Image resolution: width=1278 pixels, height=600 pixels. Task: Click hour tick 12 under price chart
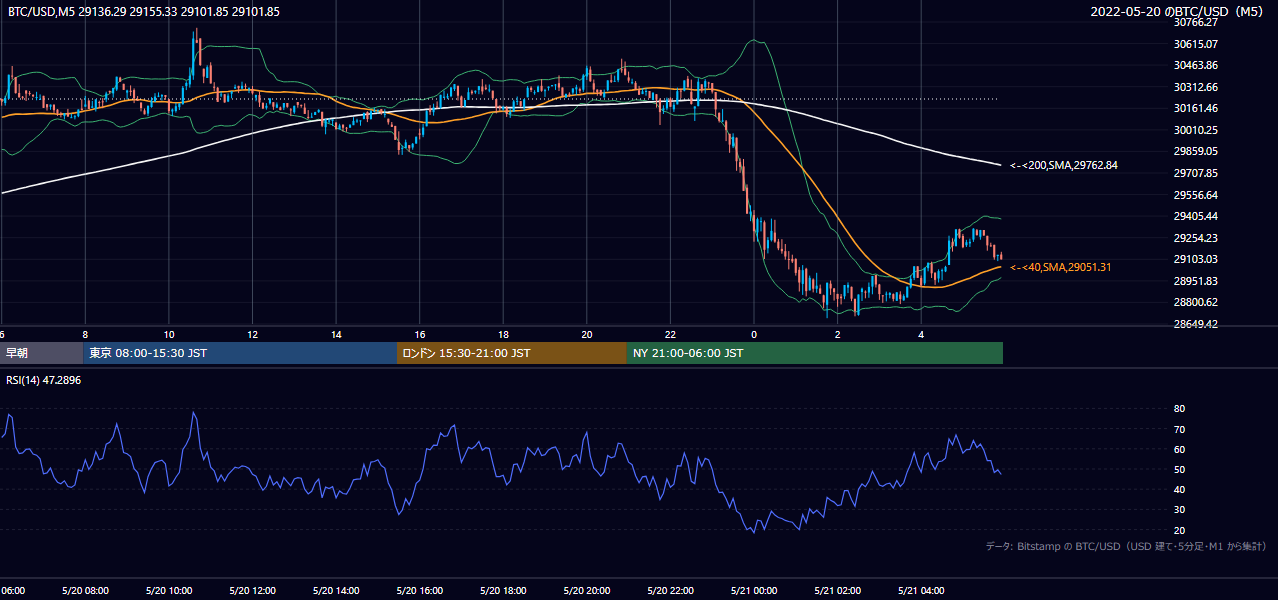tap(253, 335)
